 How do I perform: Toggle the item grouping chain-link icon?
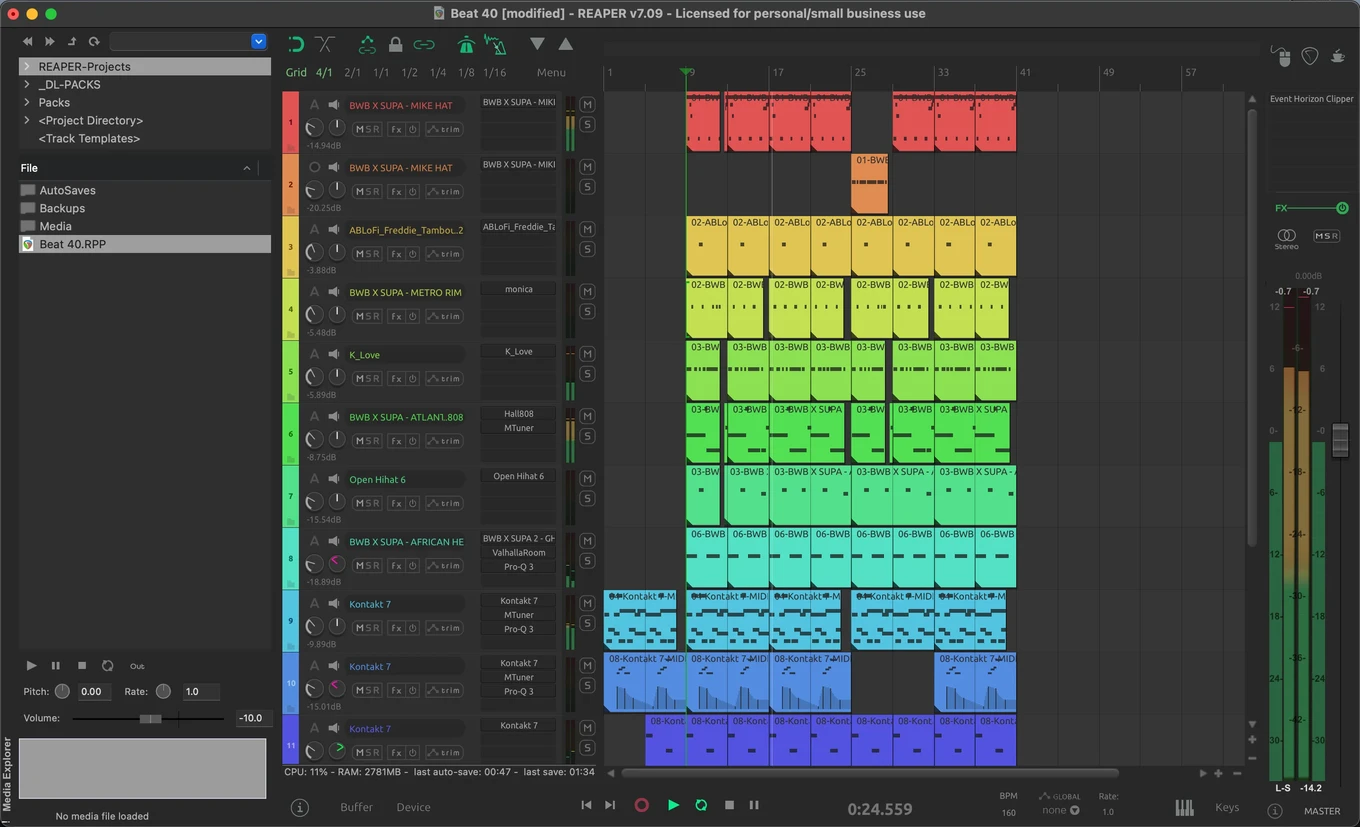tap(424, 44)
